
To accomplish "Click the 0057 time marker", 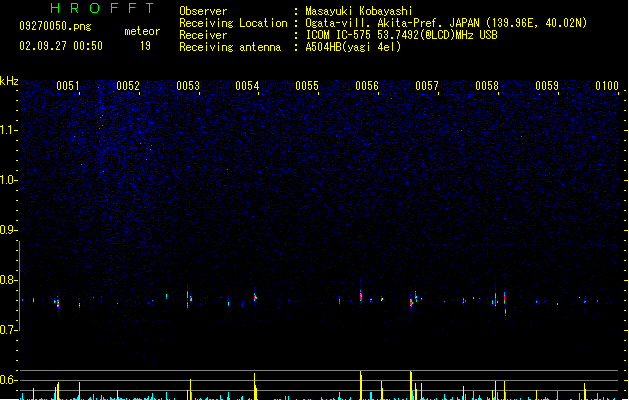I will [x=427, y=86].
